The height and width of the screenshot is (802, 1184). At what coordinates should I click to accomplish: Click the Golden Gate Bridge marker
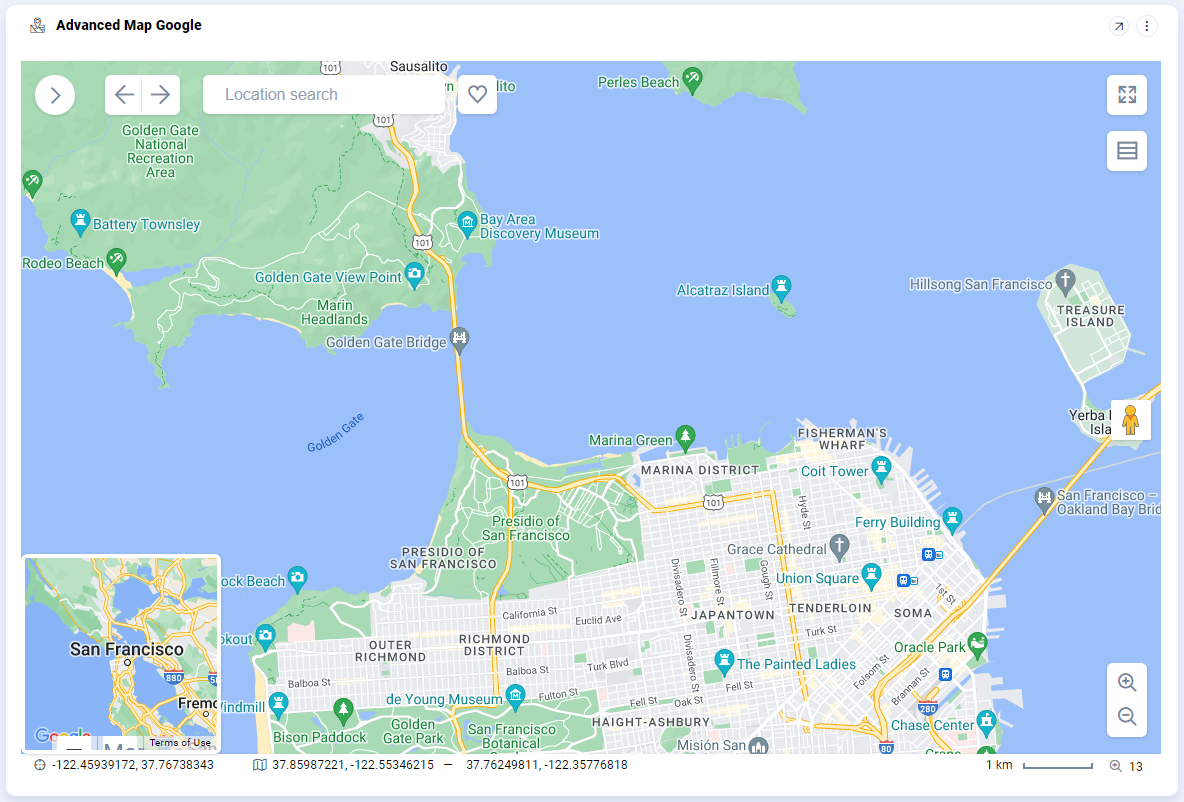pyautogui.click(x=459, y=339)
